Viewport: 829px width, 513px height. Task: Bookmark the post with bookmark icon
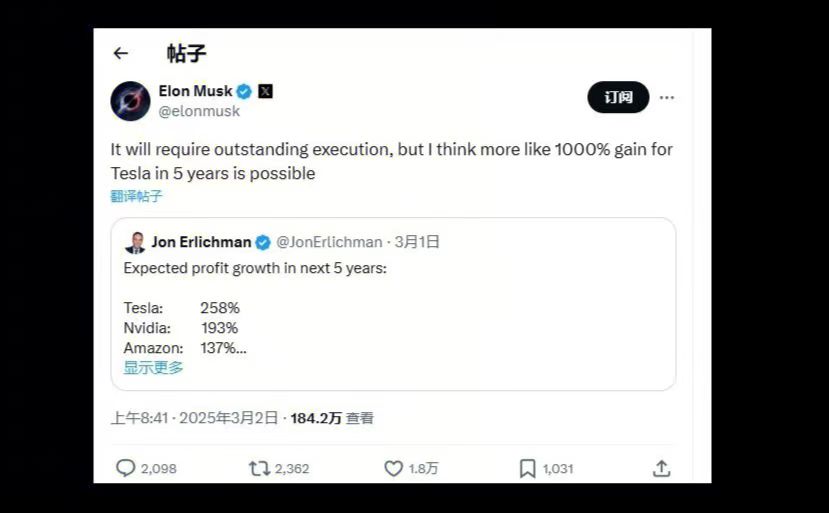pos(527,468)
